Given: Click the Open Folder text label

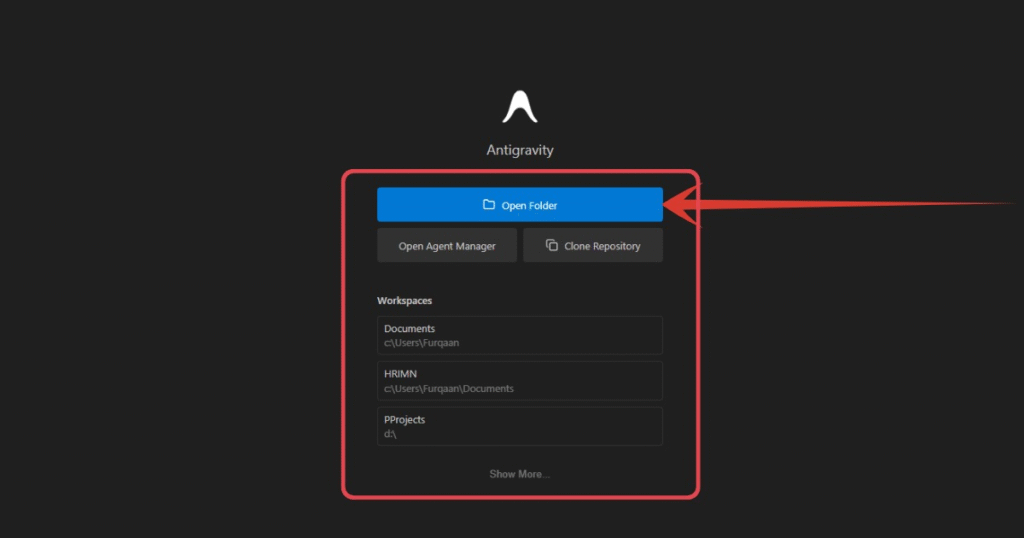Looking at the screenshot, I should click(529, 206).
